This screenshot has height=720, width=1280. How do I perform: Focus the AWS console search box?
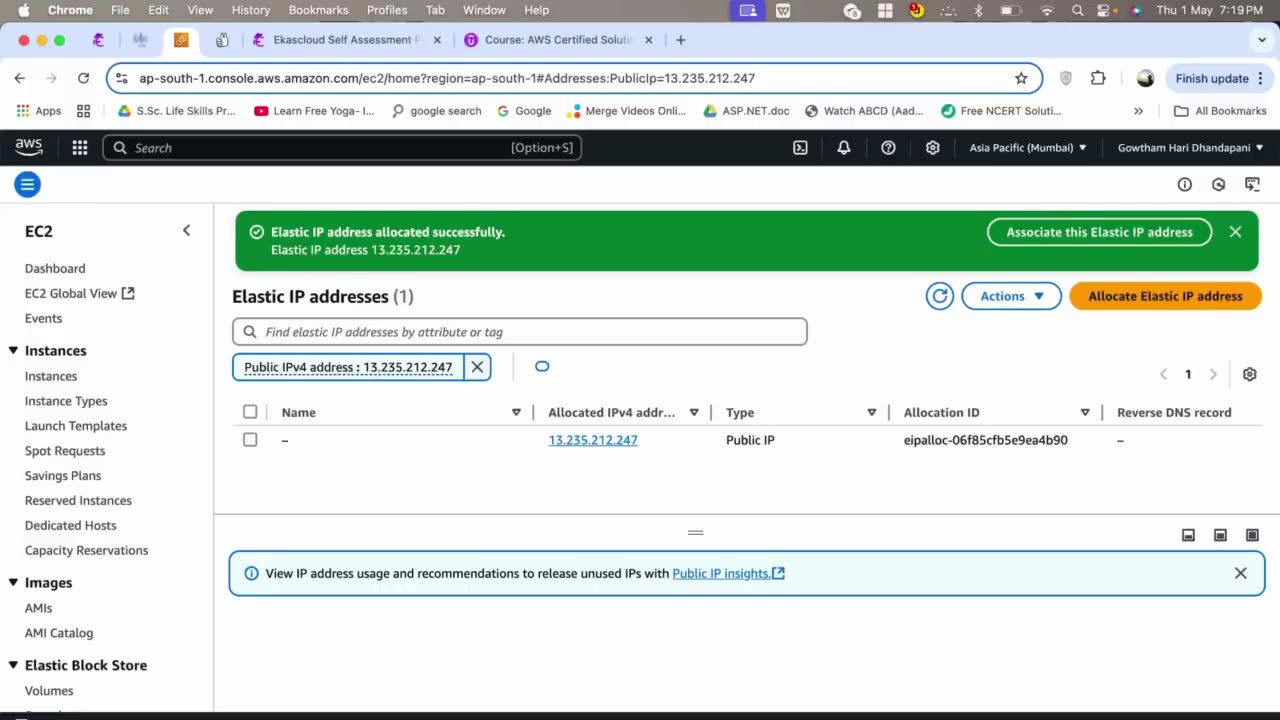click(342, 148)
